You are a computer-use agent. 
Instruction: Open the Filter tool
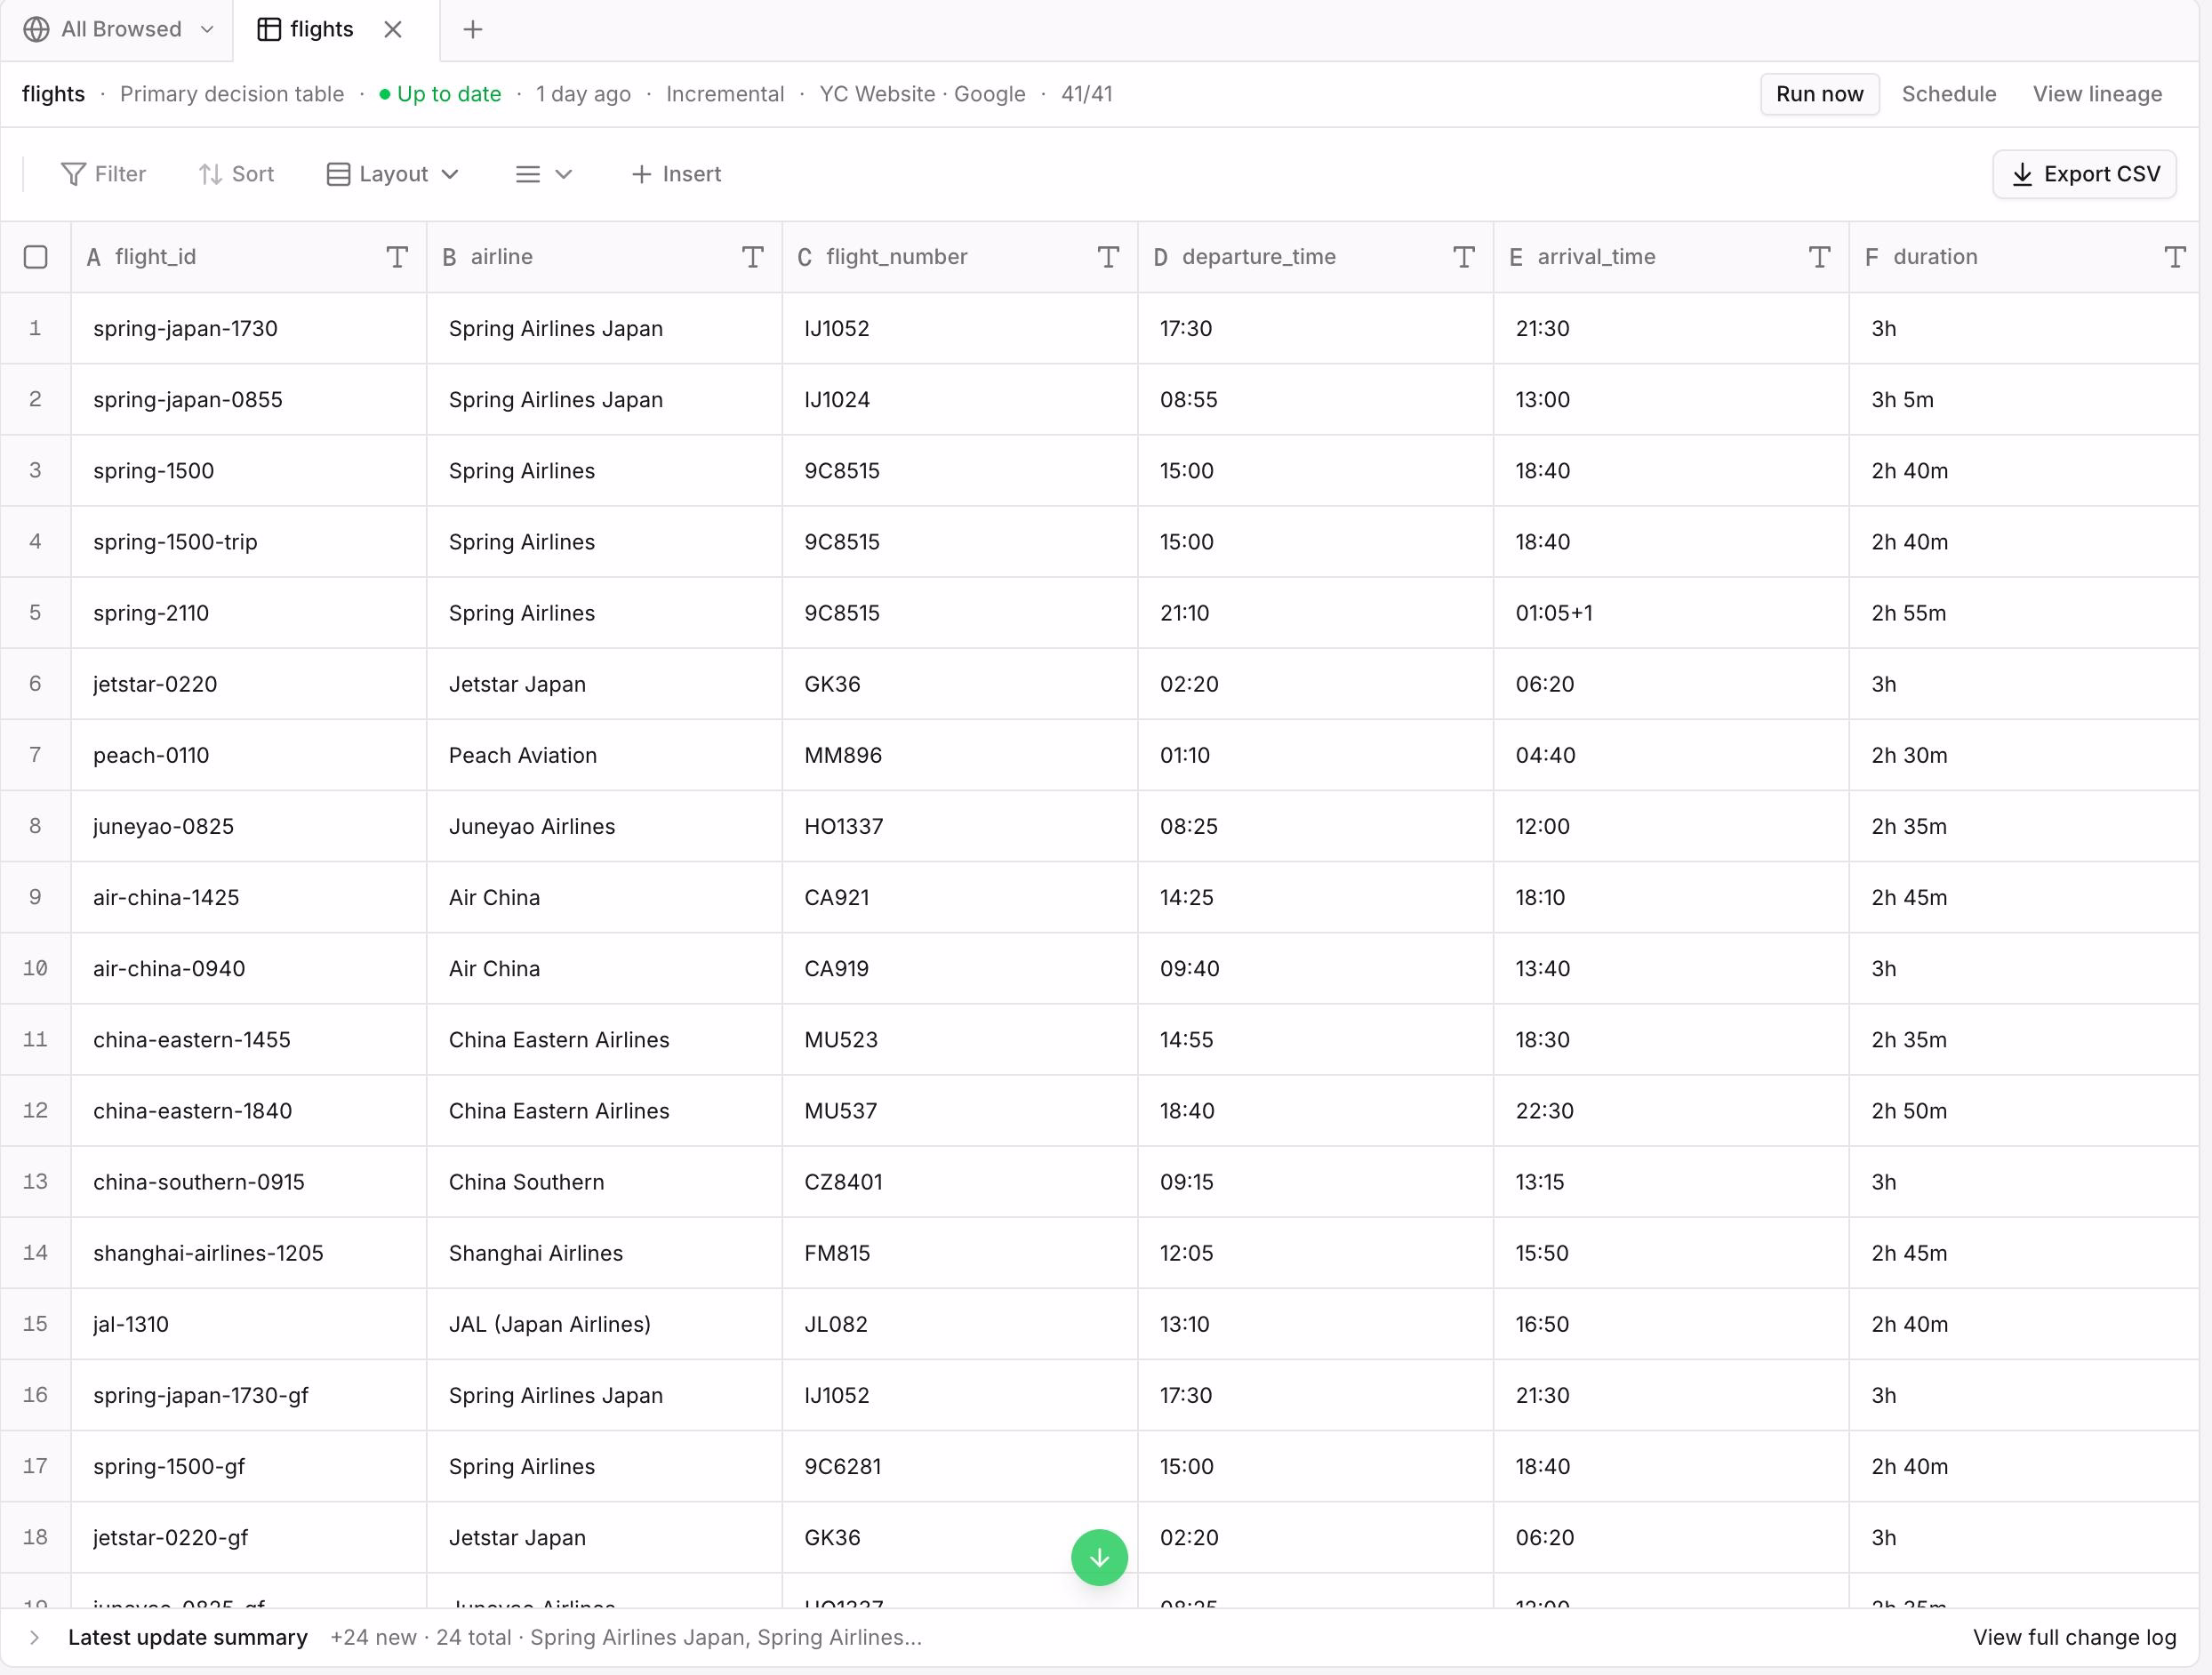coord(103,174)
